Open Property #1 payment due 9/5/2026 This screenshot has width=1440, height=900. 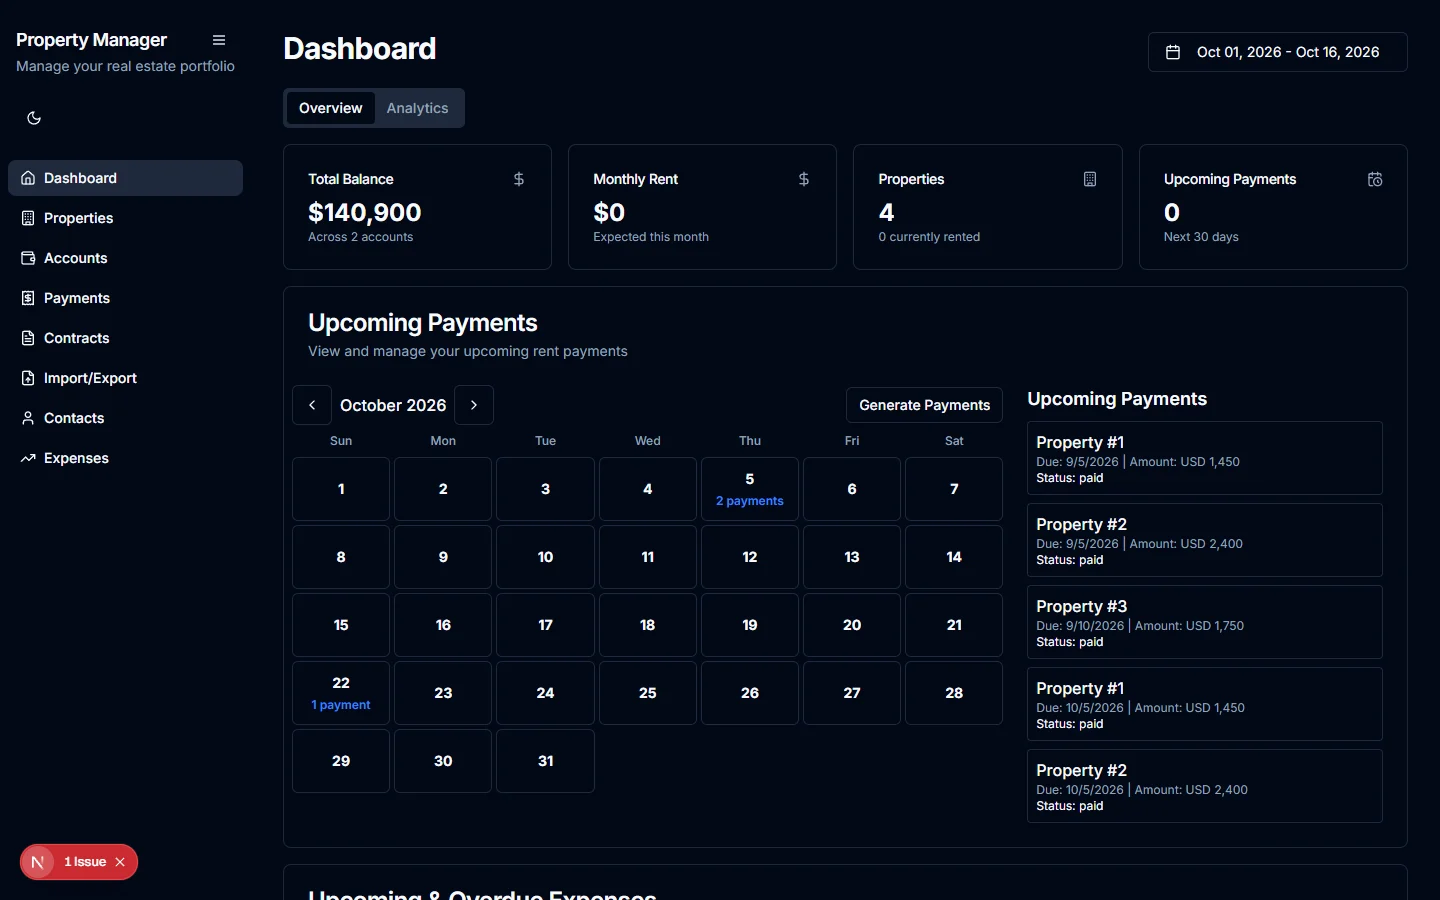point(1205,458)
